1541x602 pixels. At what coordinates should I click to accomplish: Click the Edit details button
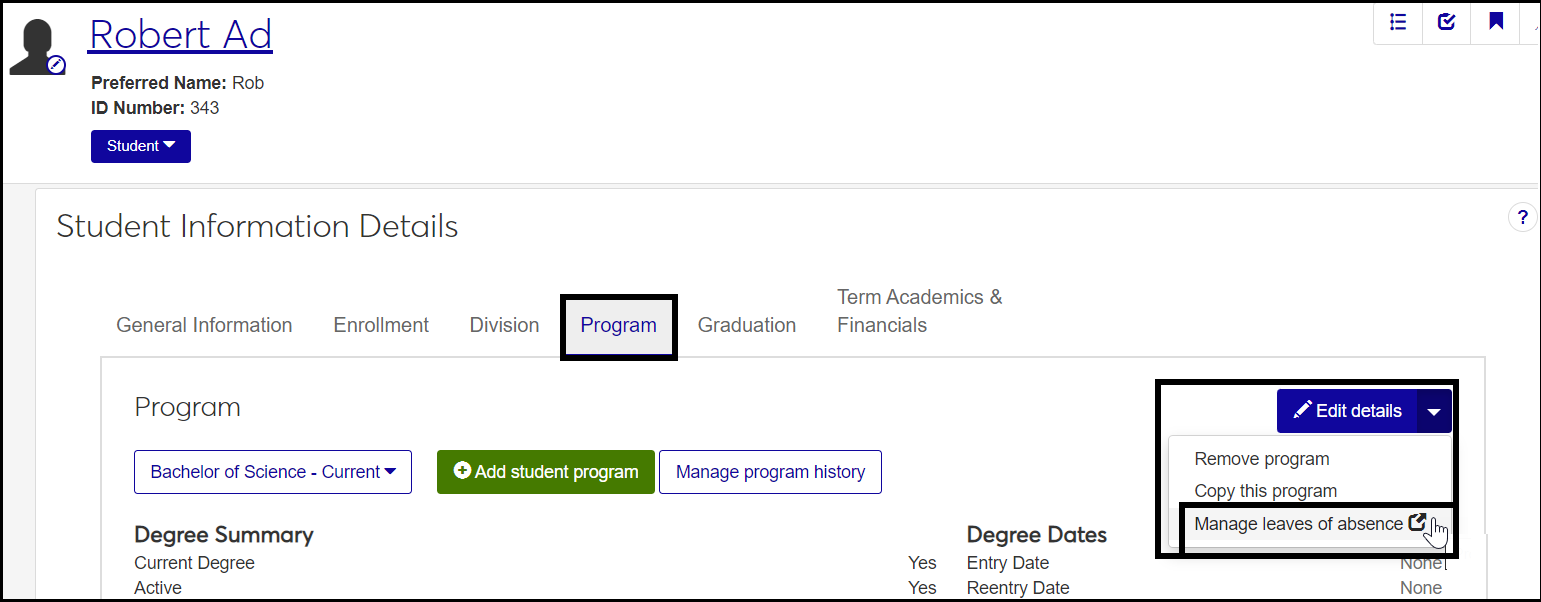coord(1347,411)
